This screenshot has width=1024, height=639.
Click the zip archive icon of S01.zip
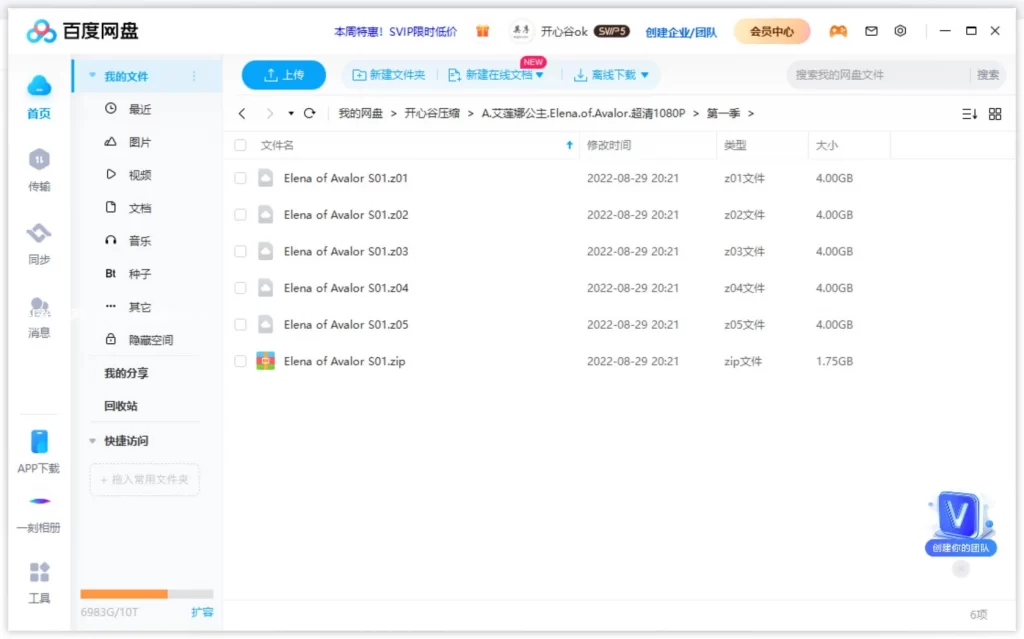coord(265,361)
